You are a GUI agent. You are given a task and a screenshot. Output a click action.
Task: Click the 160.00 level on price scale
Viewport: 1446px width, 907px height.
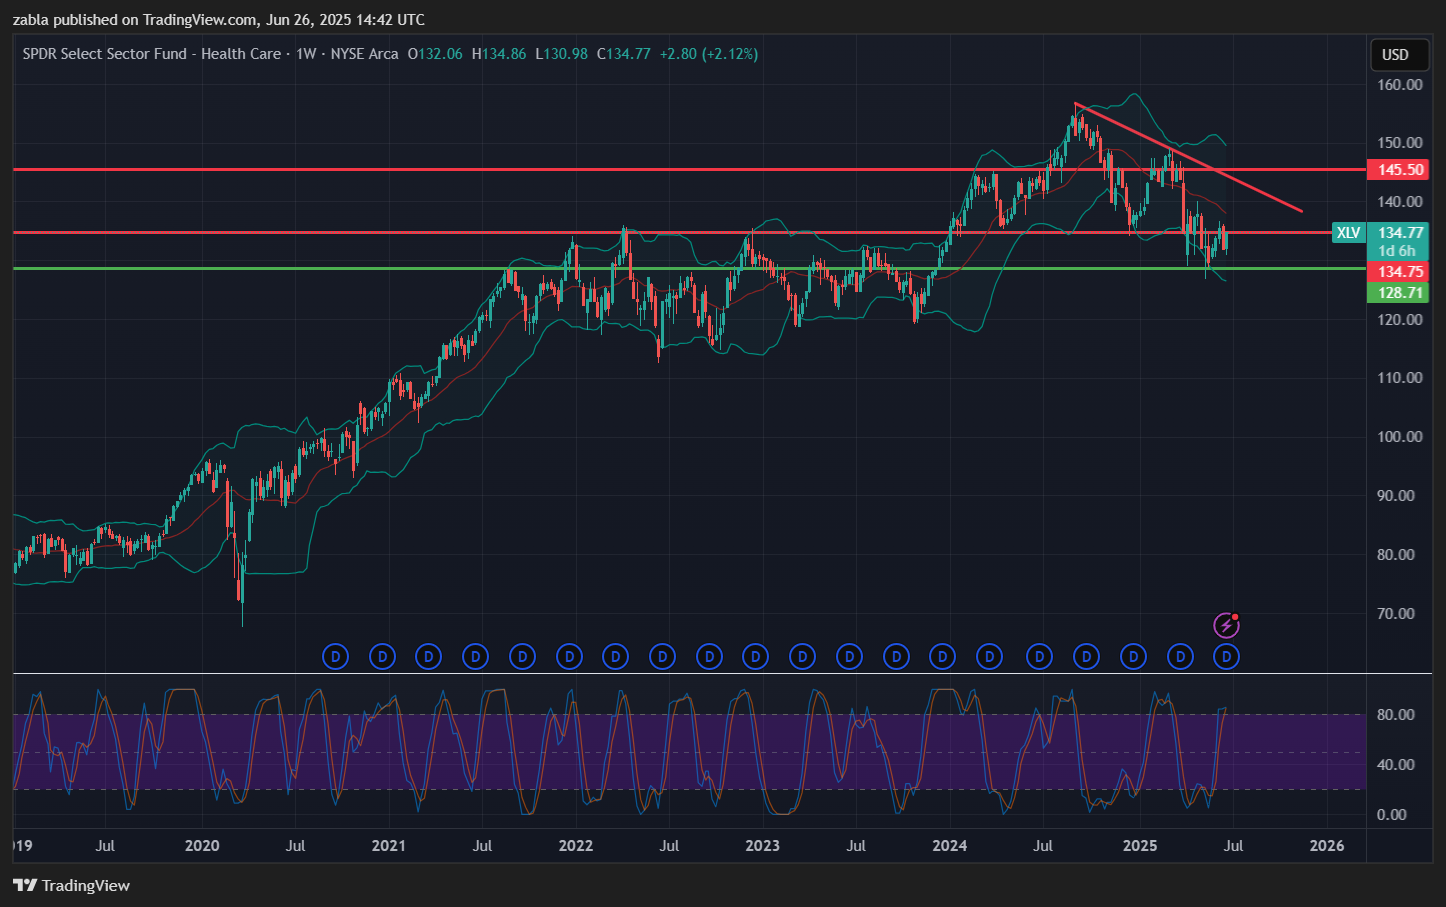coord(1399,85)
